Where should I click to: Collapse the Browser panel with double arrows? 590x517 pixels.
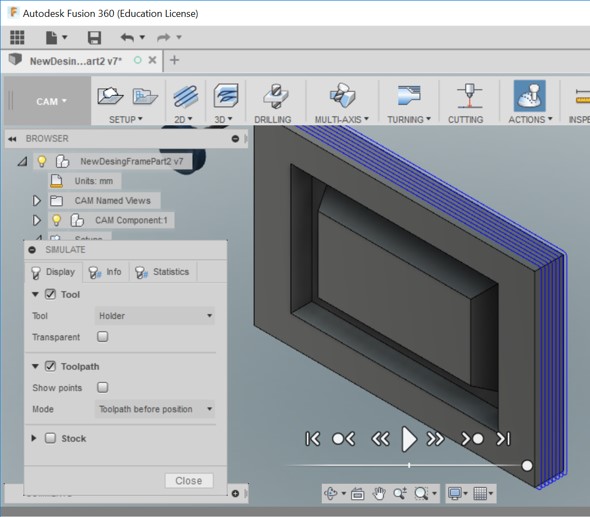12,139
